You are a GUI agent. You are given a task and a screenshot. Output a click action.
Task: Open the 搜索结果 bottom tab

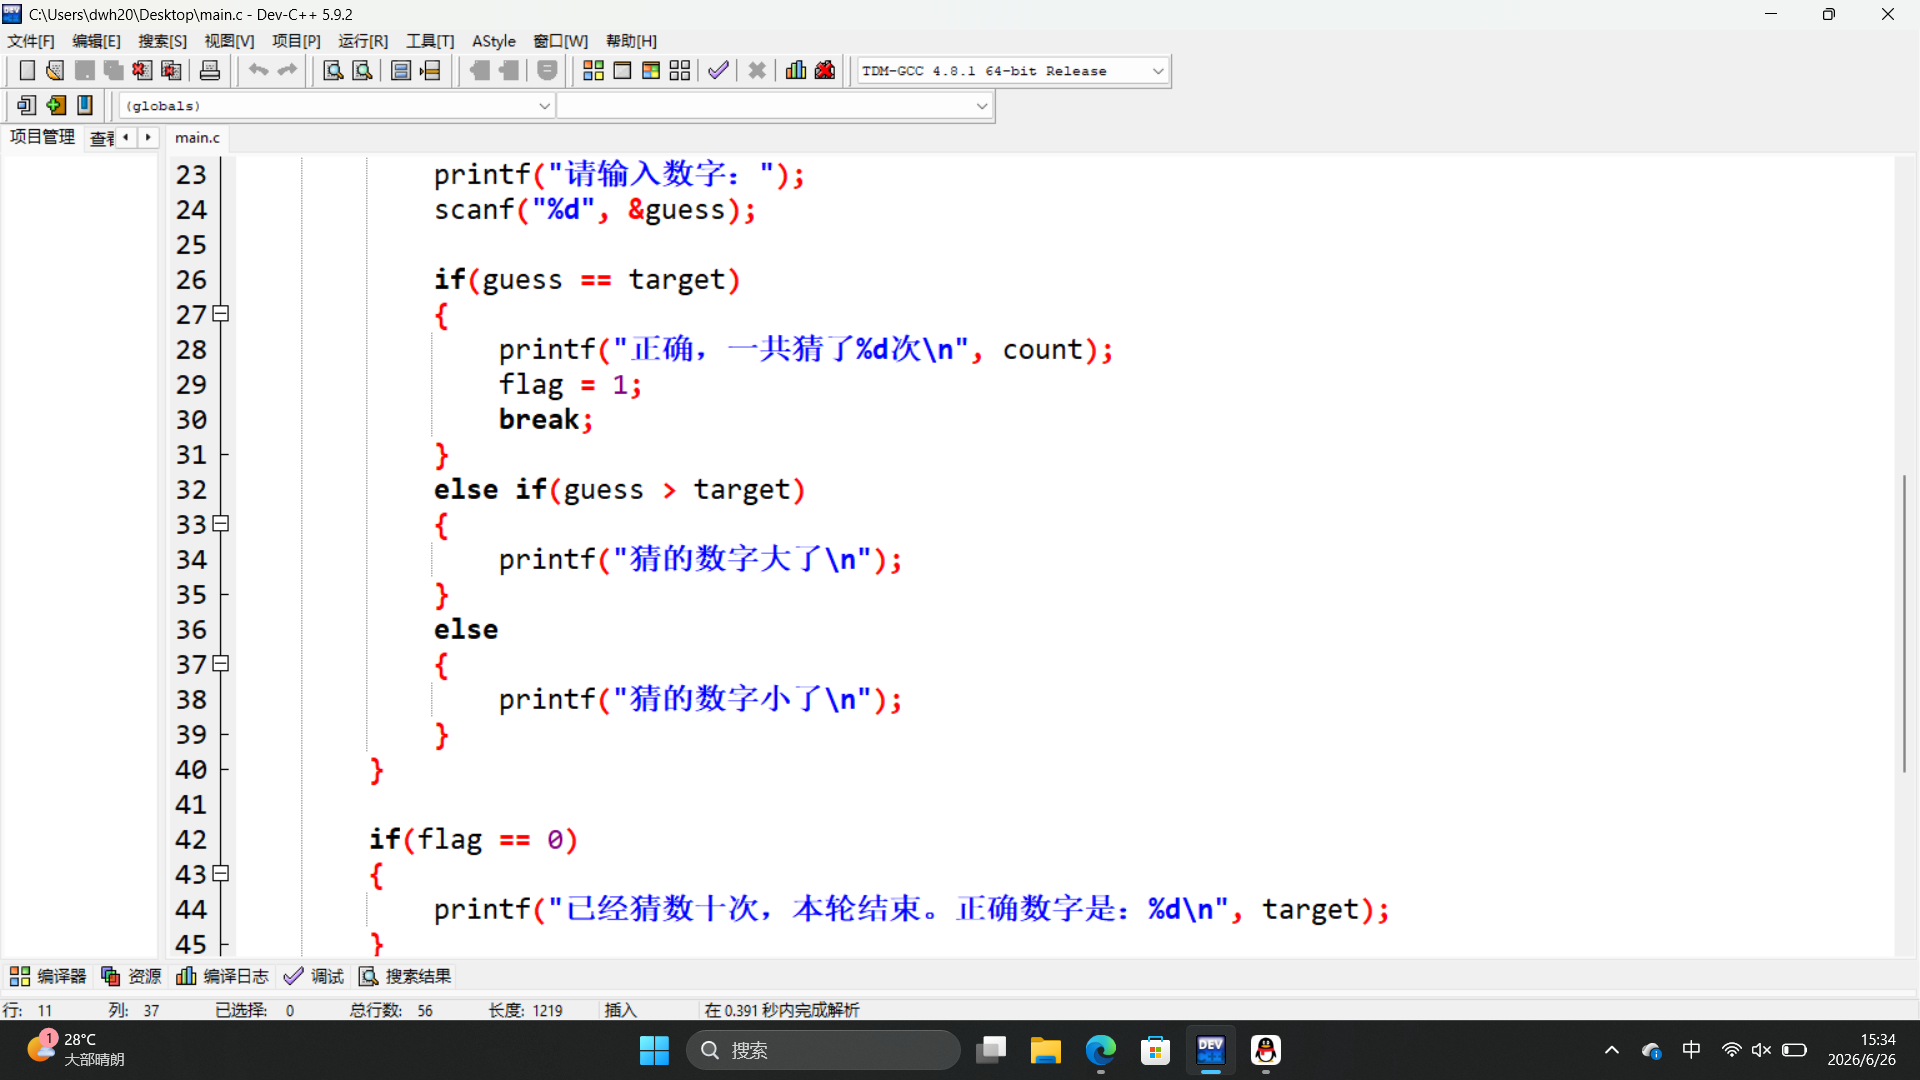tap(405, 976)
